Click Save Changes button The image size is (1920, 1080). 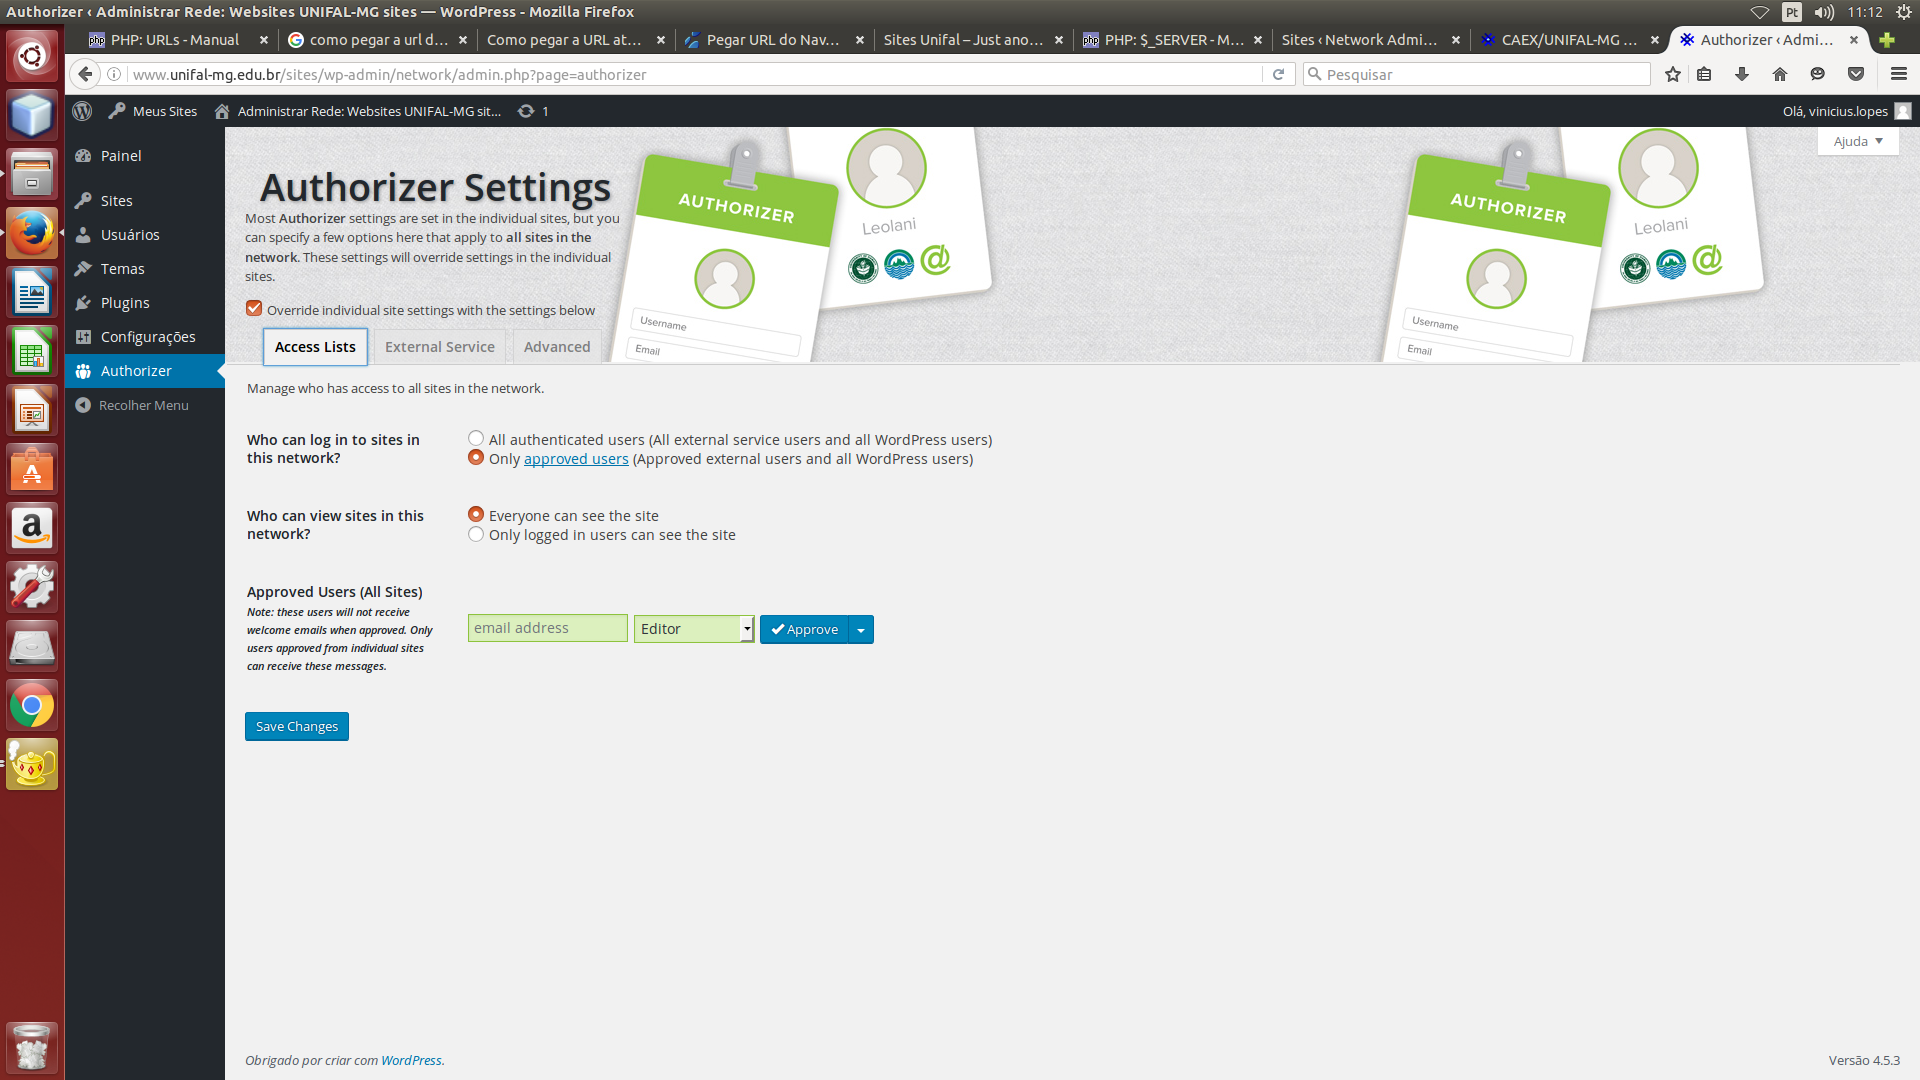coord(297,726)
